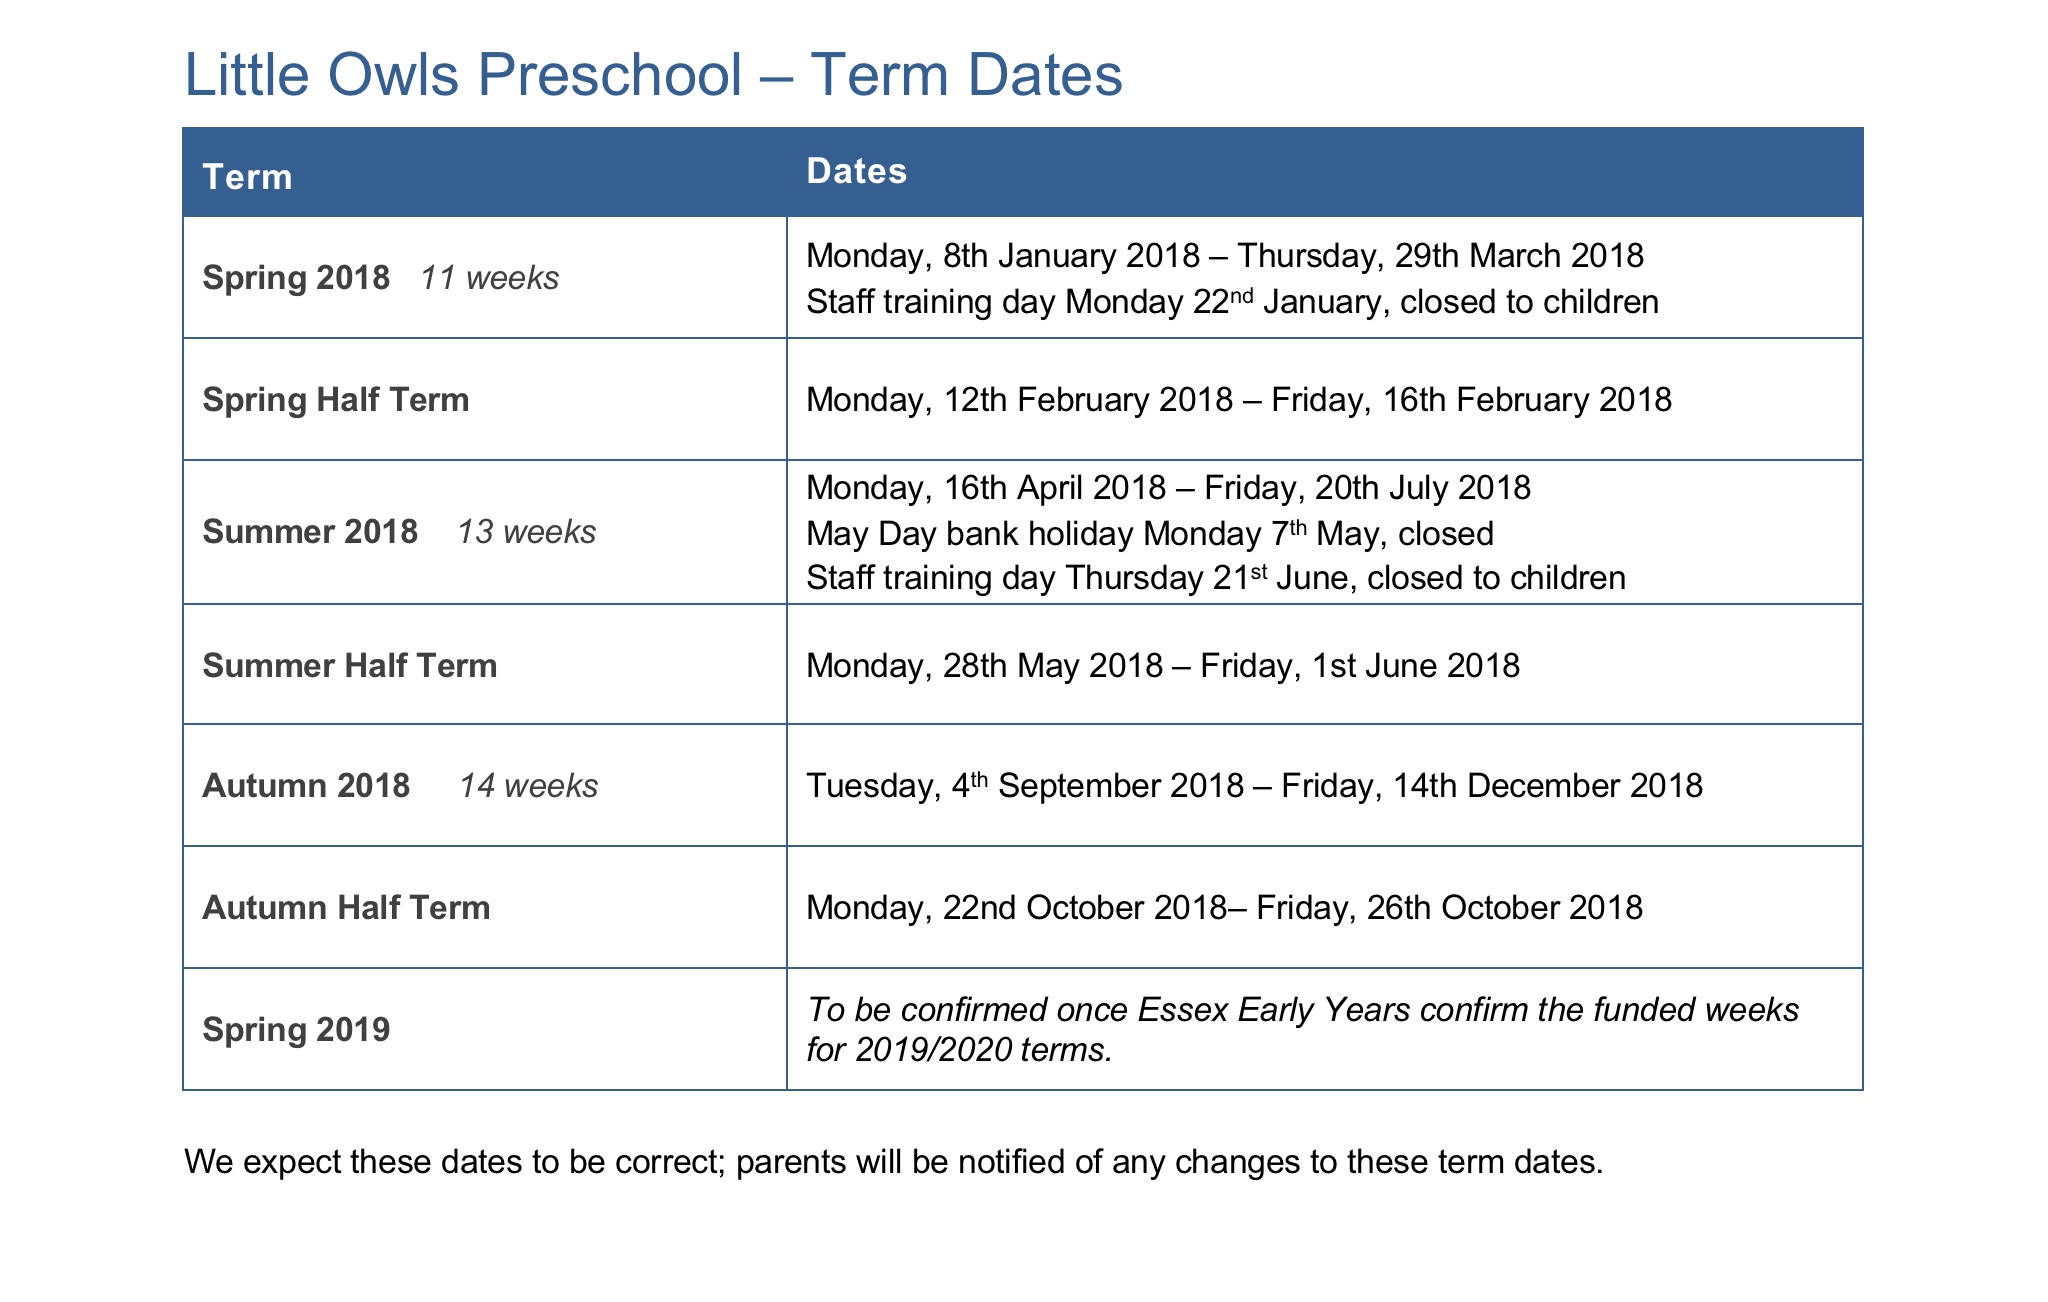The image size is (2048, 1302).
Task: Click the 14 weeks duration text
Action: pos(528,785)
